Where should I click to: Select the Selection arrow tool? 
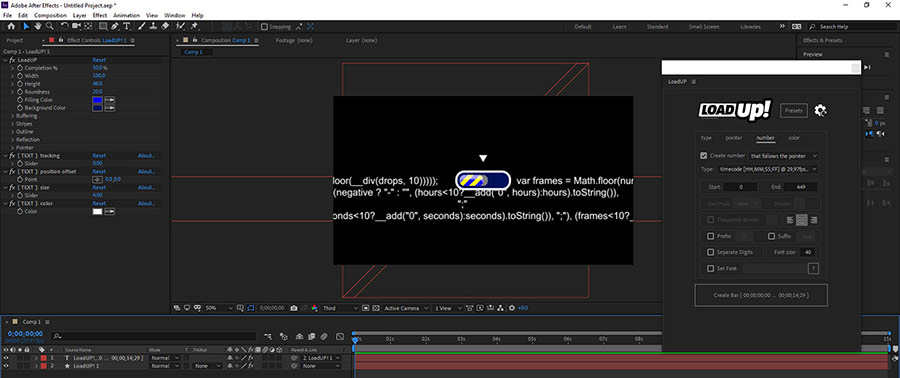click(x=26, y=26)
